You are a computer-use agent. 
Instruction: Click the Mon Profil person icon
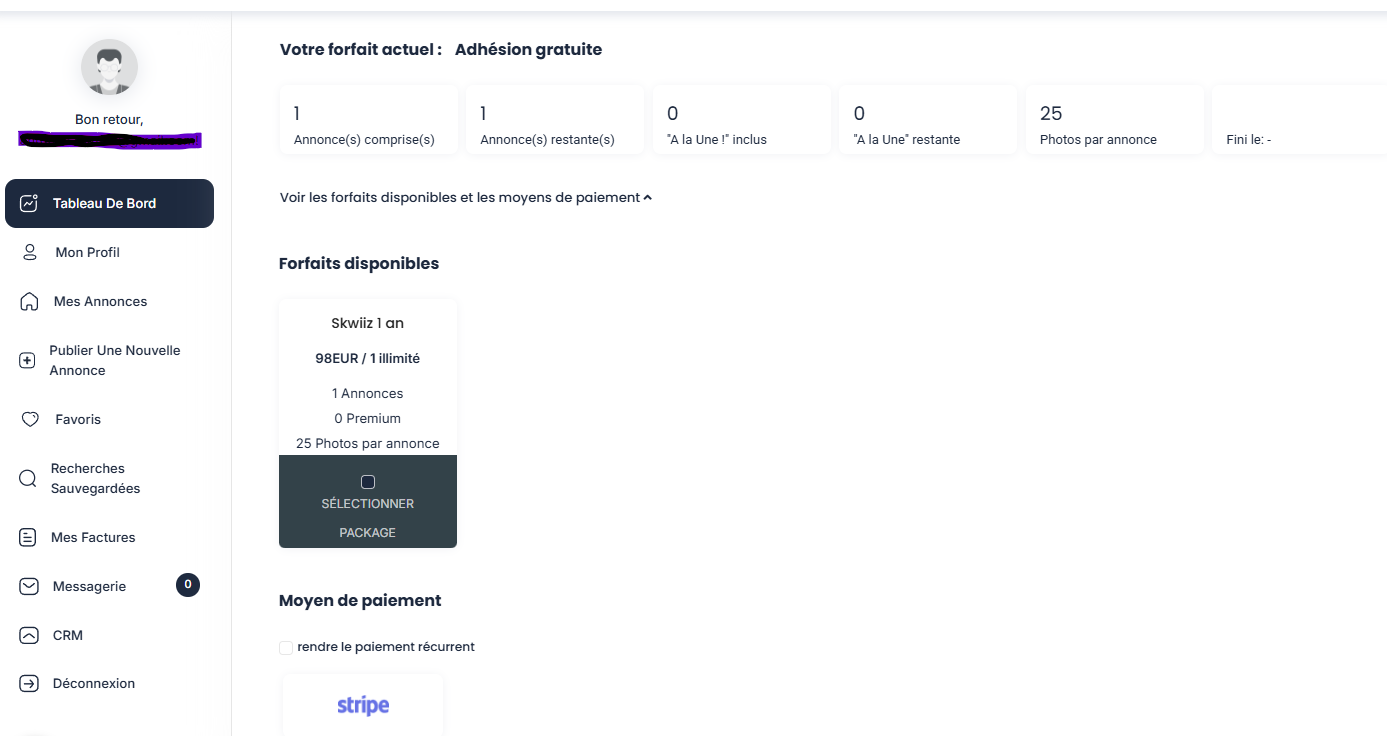(x=29, y=252)
